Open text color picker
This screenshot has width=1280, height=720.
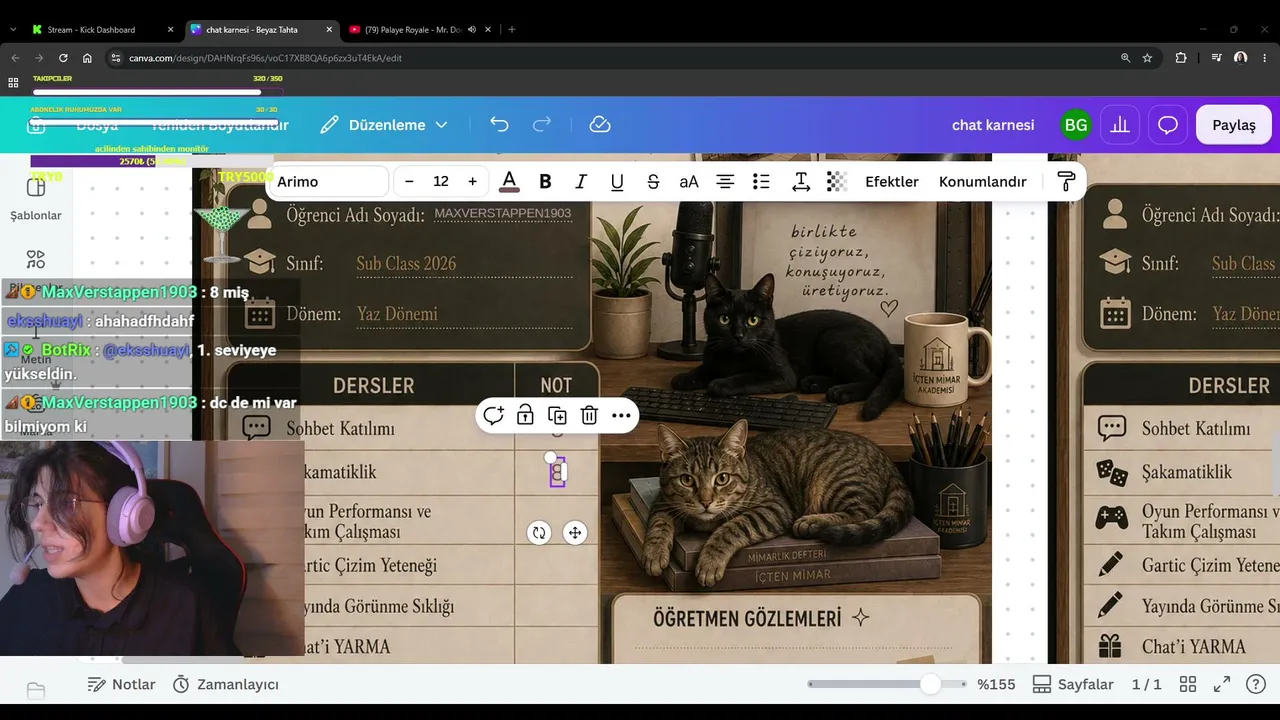(509, 181)
